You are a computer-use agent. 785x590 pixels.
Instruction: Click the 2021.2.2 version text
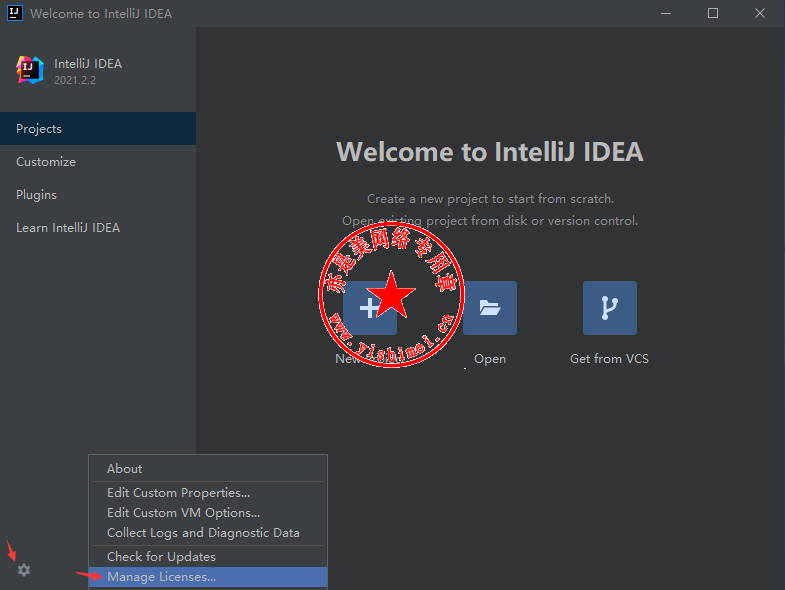[75, 80]
